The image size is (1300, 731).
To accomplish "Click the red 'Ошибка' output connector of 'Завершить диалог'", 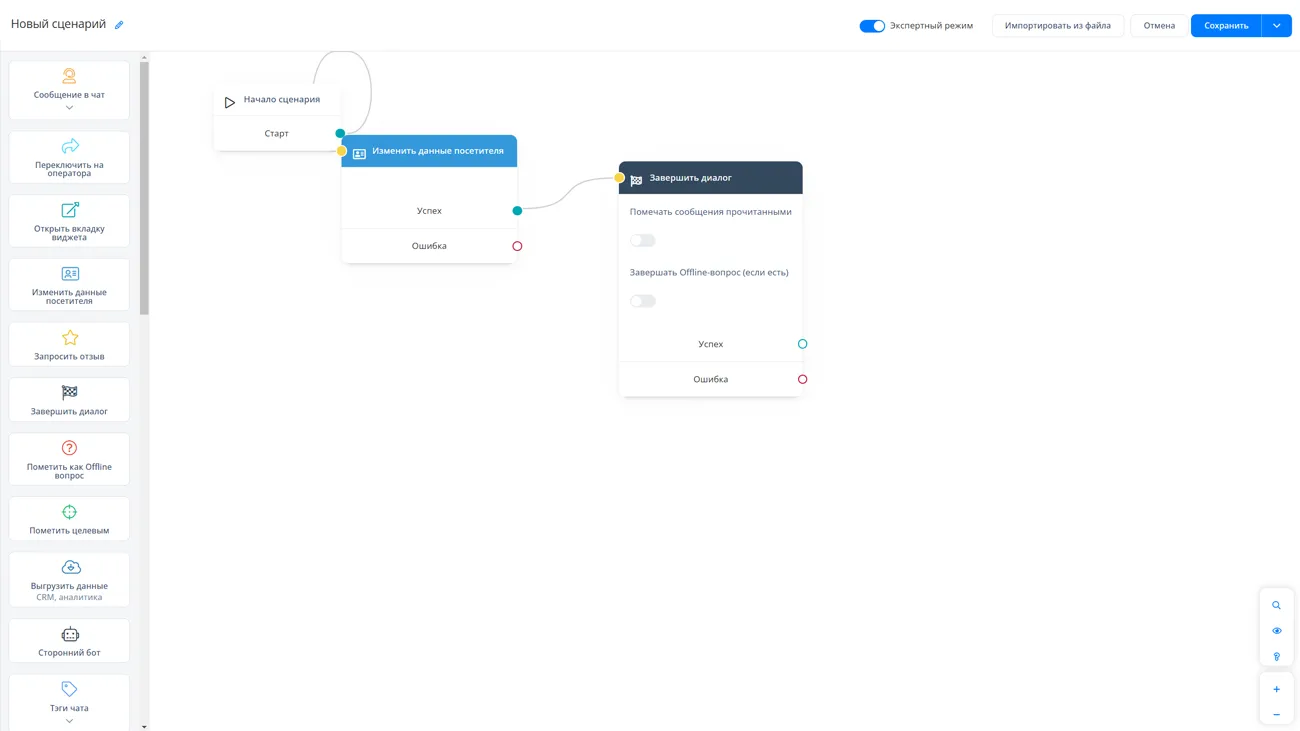I will pos(802,379).
